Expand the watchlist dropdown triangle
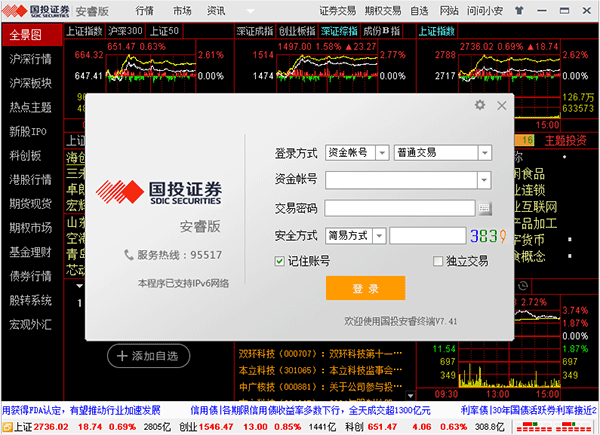Viewport: 600px width, 435px height. coord(79,286)
